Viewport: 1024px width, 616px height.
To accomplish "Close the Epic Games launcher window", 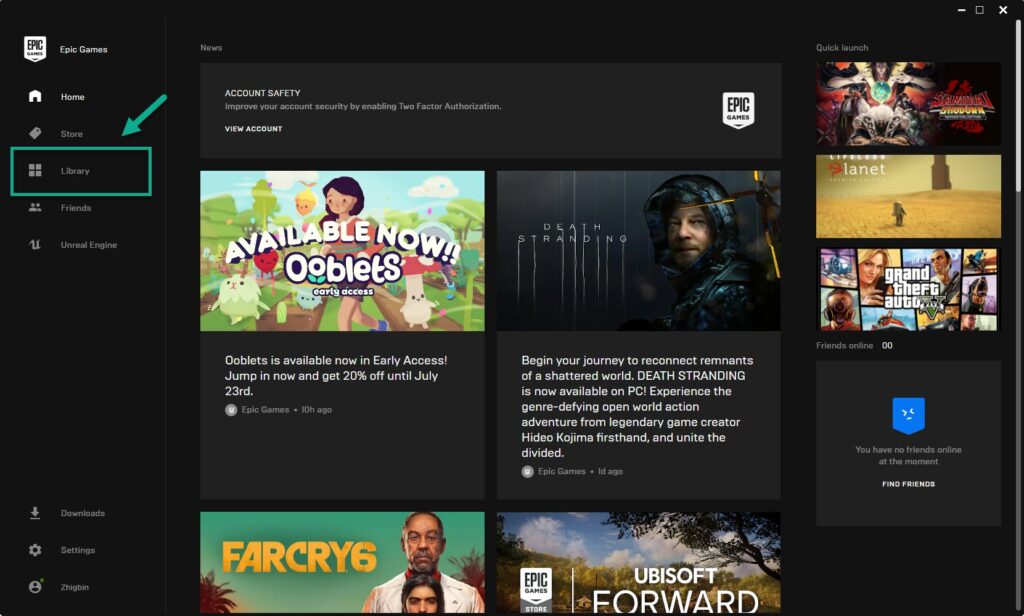I will 1003,10.
